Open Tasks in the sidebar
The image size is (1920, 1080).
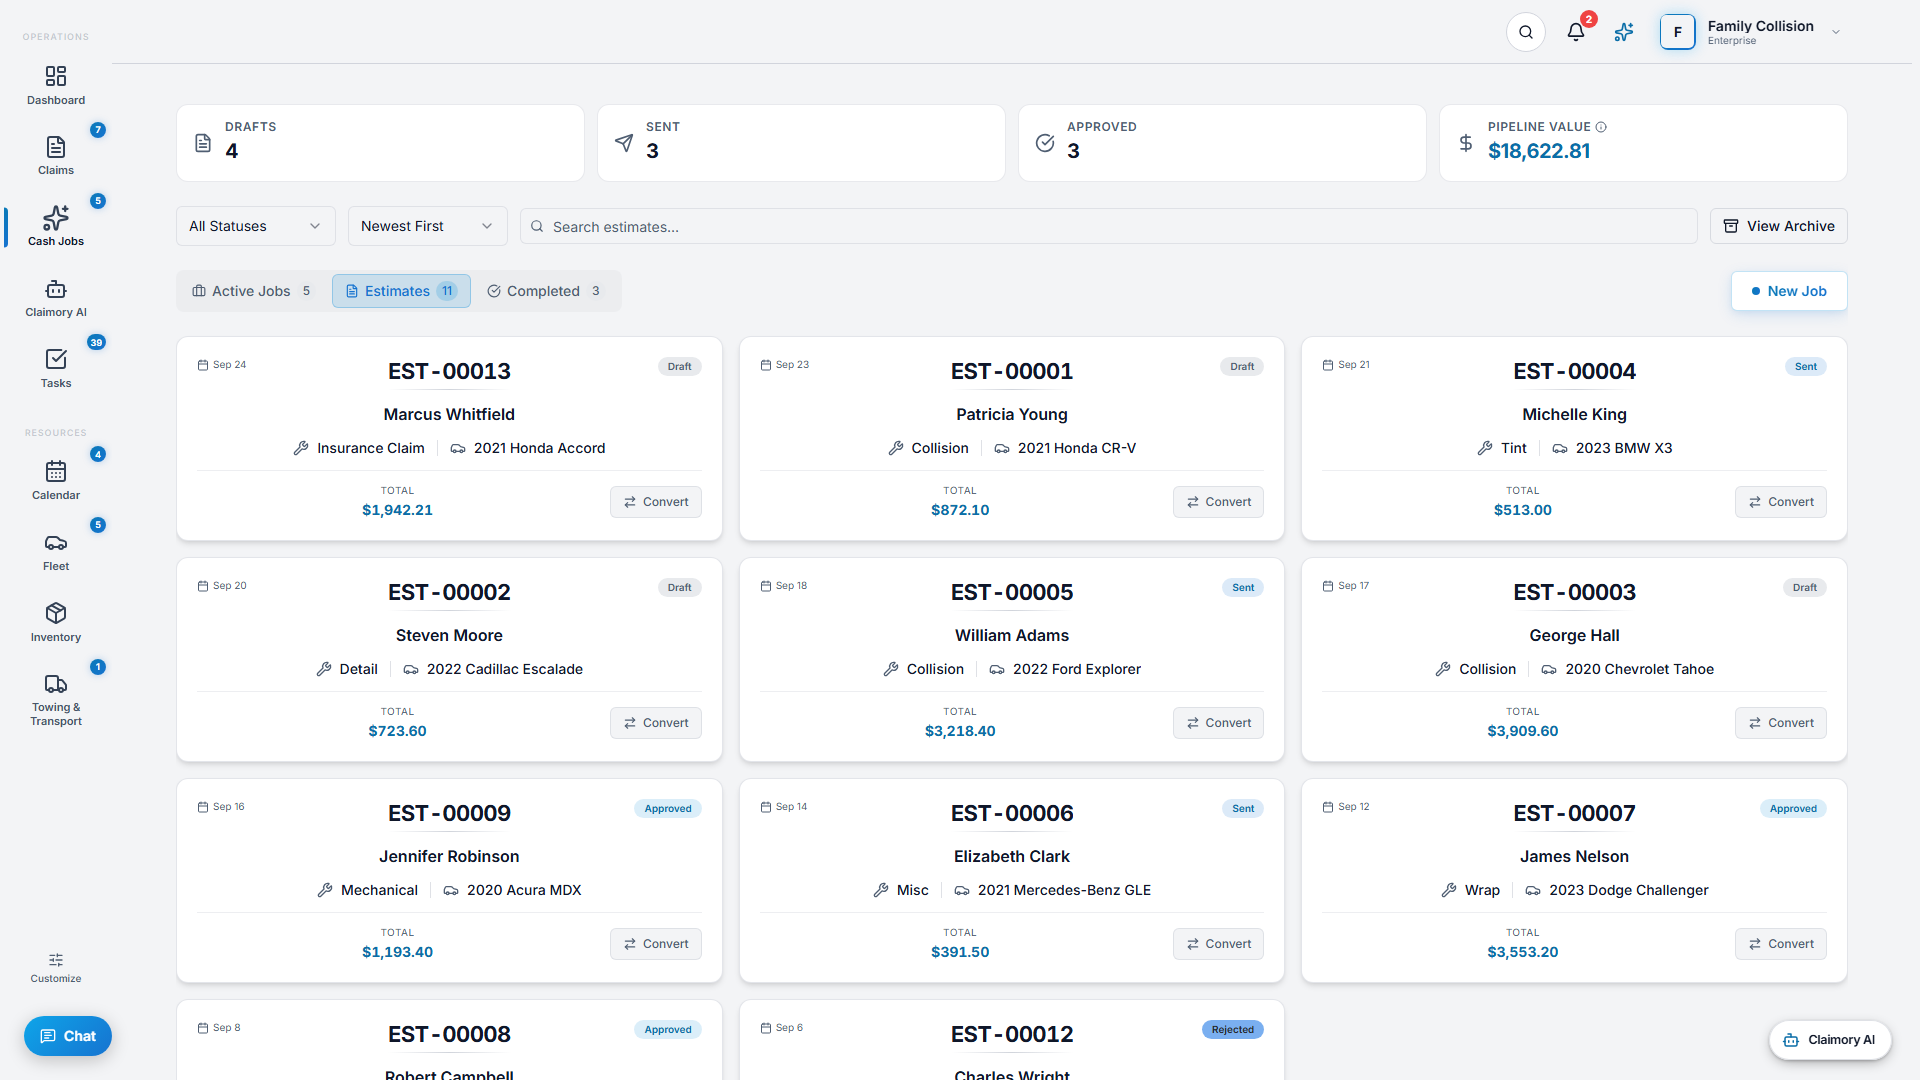click(56, 368)
